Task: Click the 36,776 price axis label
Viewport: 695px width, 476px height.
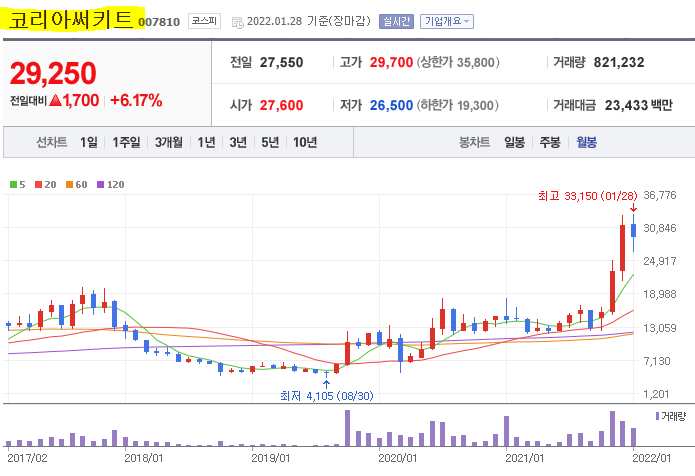Action: click(x=660, y=195)
